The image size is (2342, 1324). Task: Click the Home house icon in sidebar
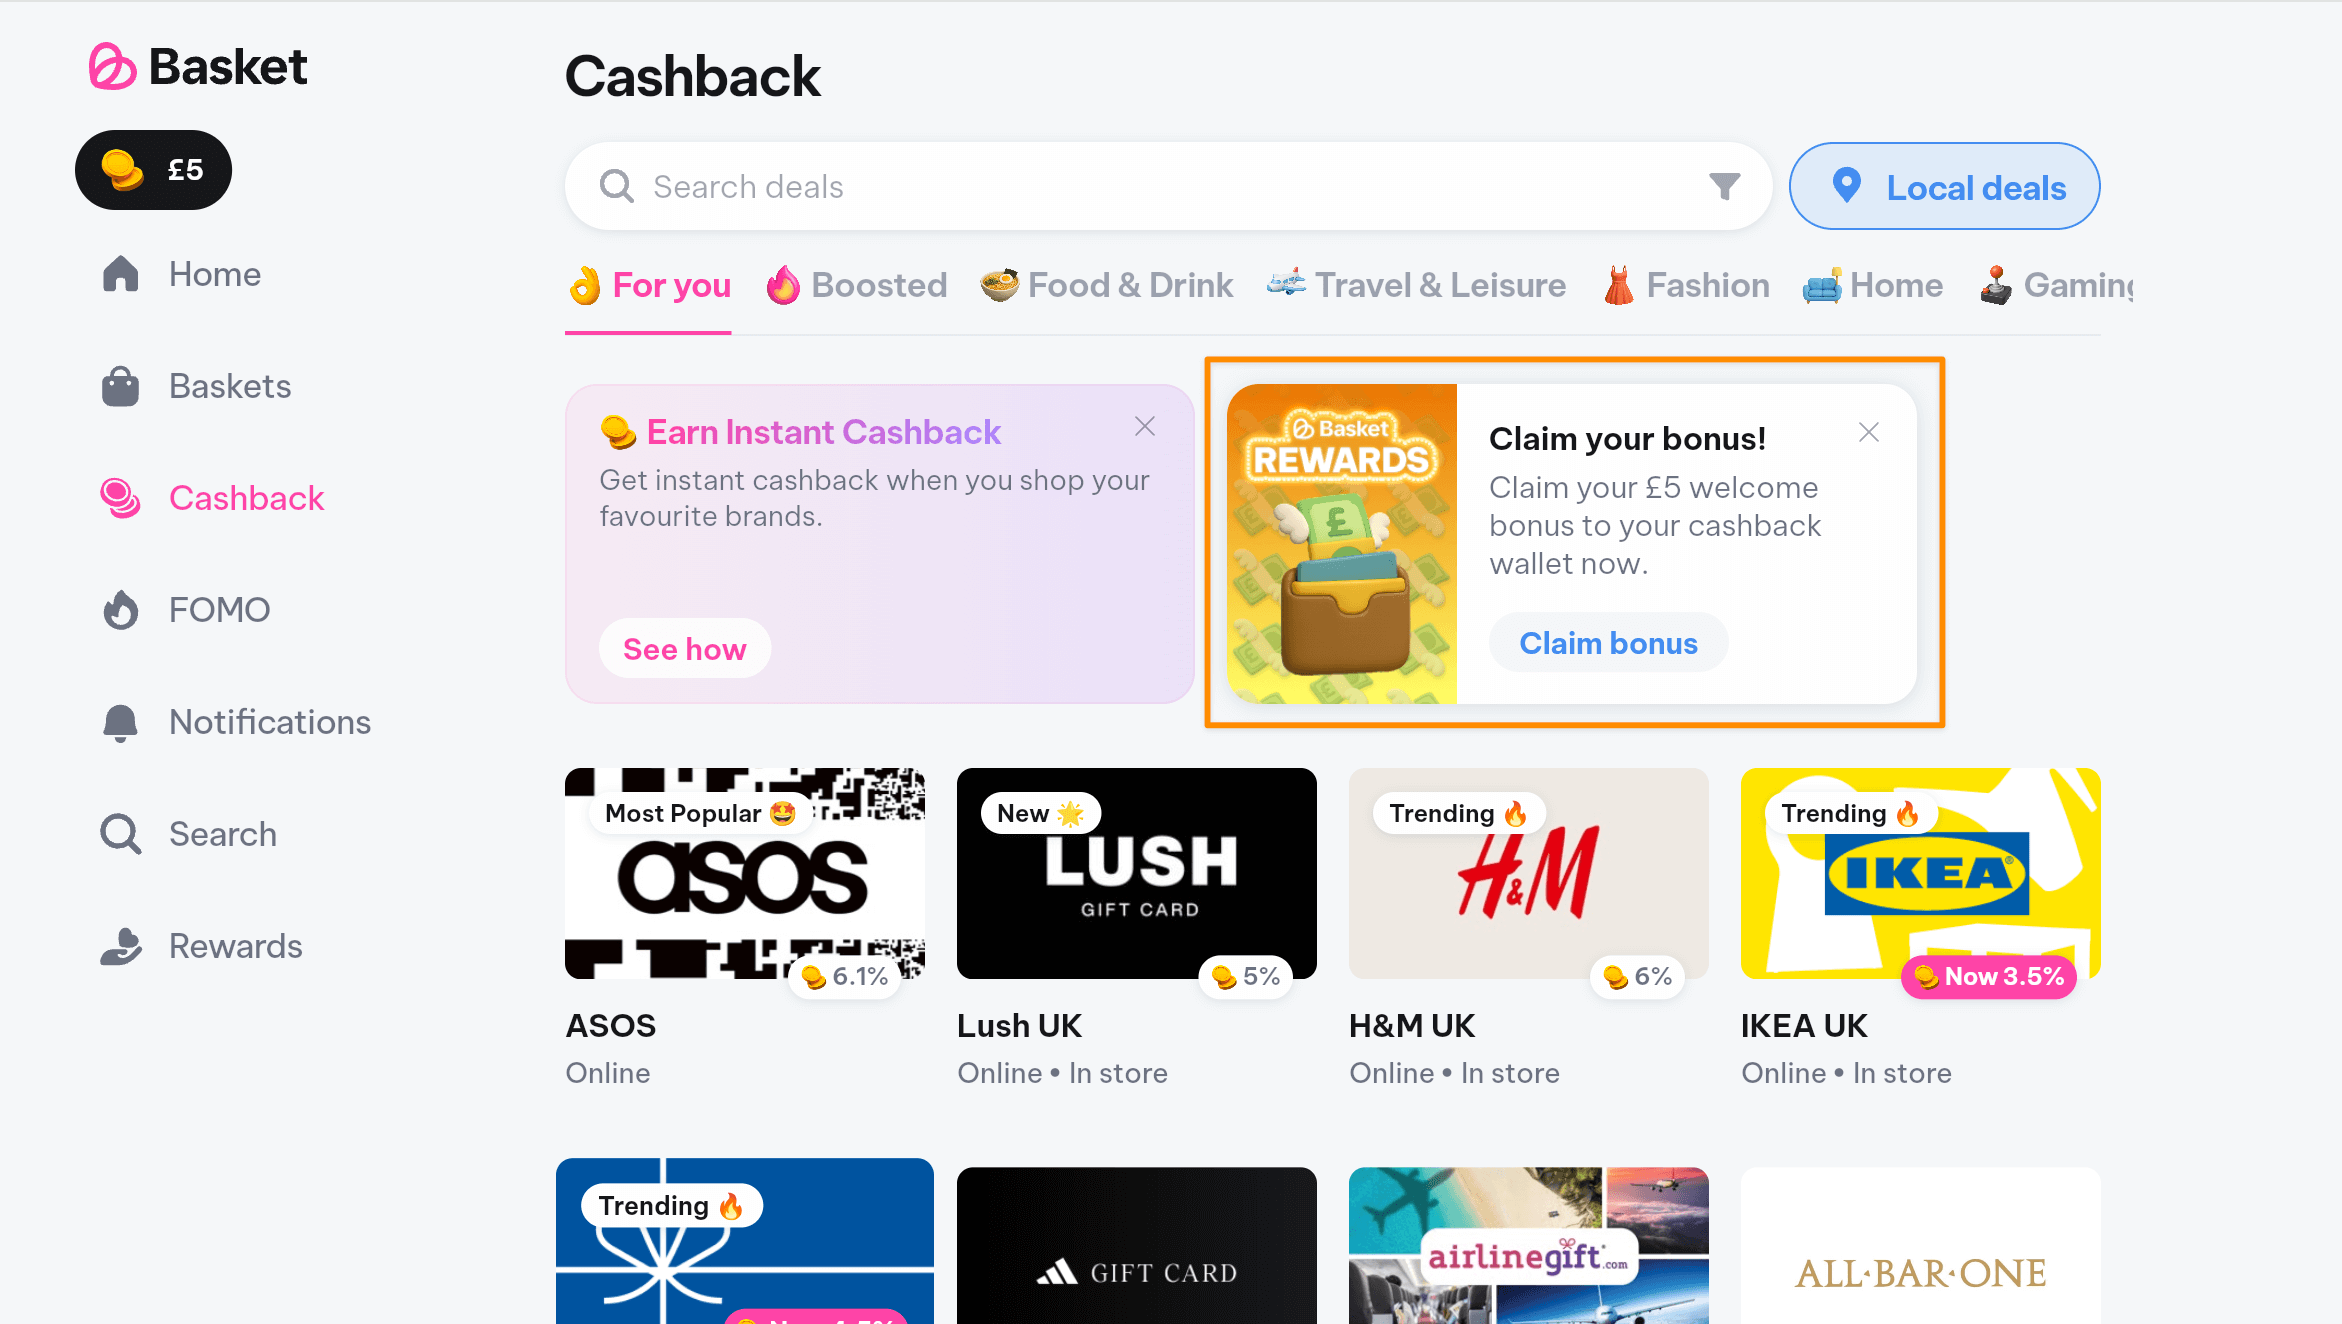[121, 274]
